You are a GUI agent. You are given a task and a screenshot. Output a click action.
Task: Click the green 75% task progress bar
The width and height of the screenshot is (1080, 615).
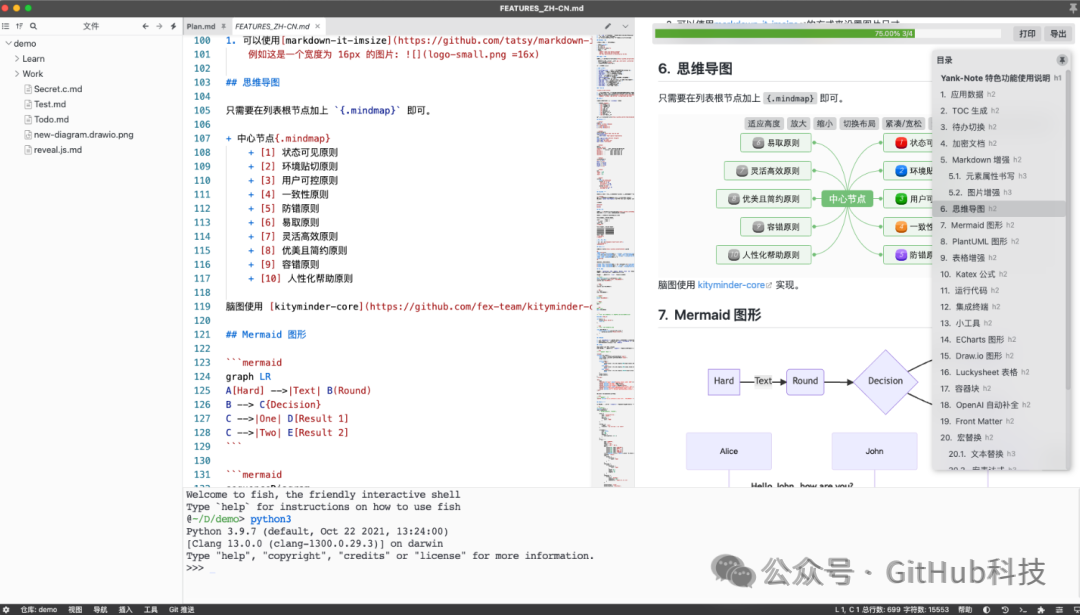(x=785, y=34)
